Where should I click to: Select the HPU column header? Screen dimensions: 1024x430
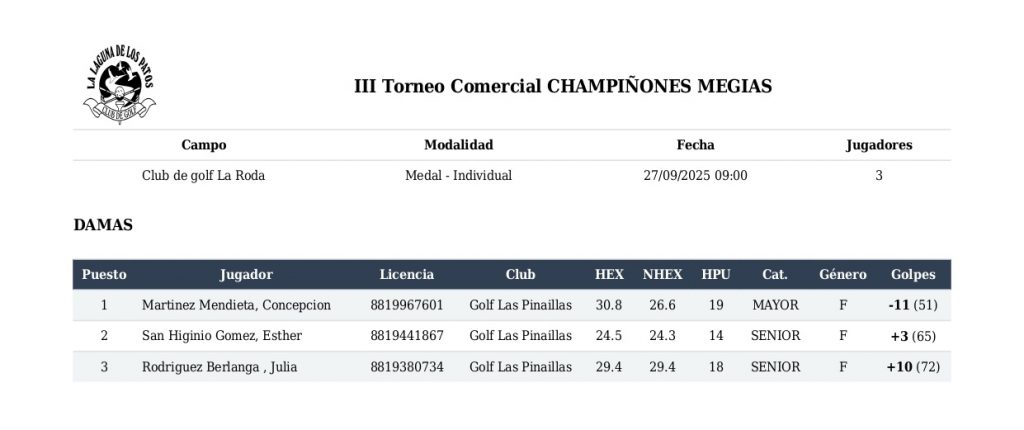click(x=716, y=274)
